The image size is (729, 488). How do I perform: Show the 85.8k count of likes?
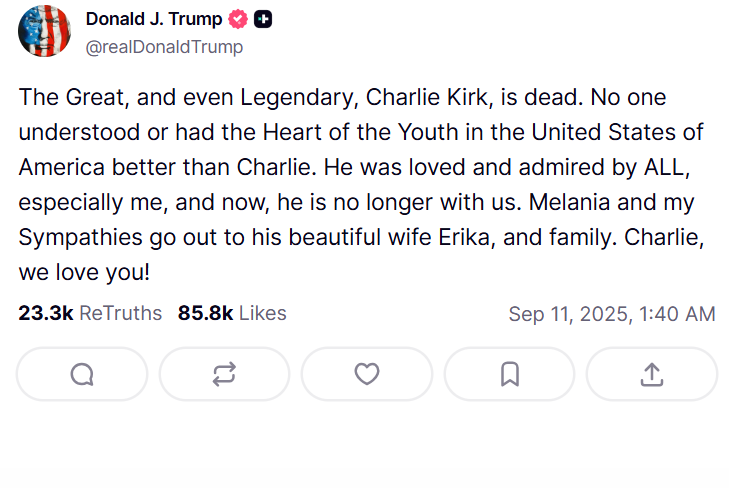205,313
